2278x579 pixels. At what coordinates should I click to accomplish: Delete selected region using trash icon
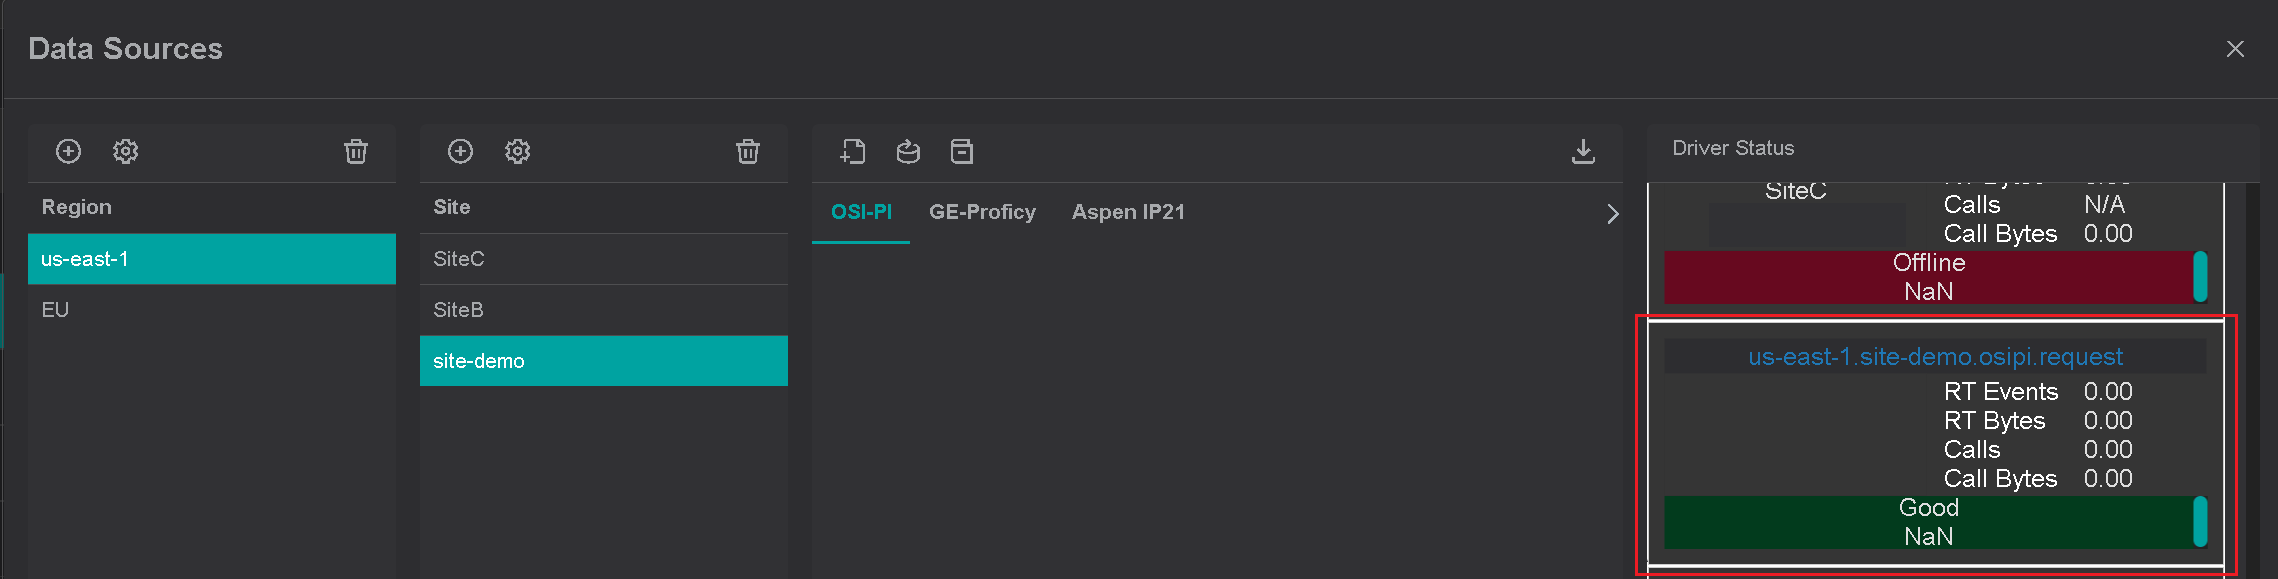pyautogui.click(x=356, y=151)
